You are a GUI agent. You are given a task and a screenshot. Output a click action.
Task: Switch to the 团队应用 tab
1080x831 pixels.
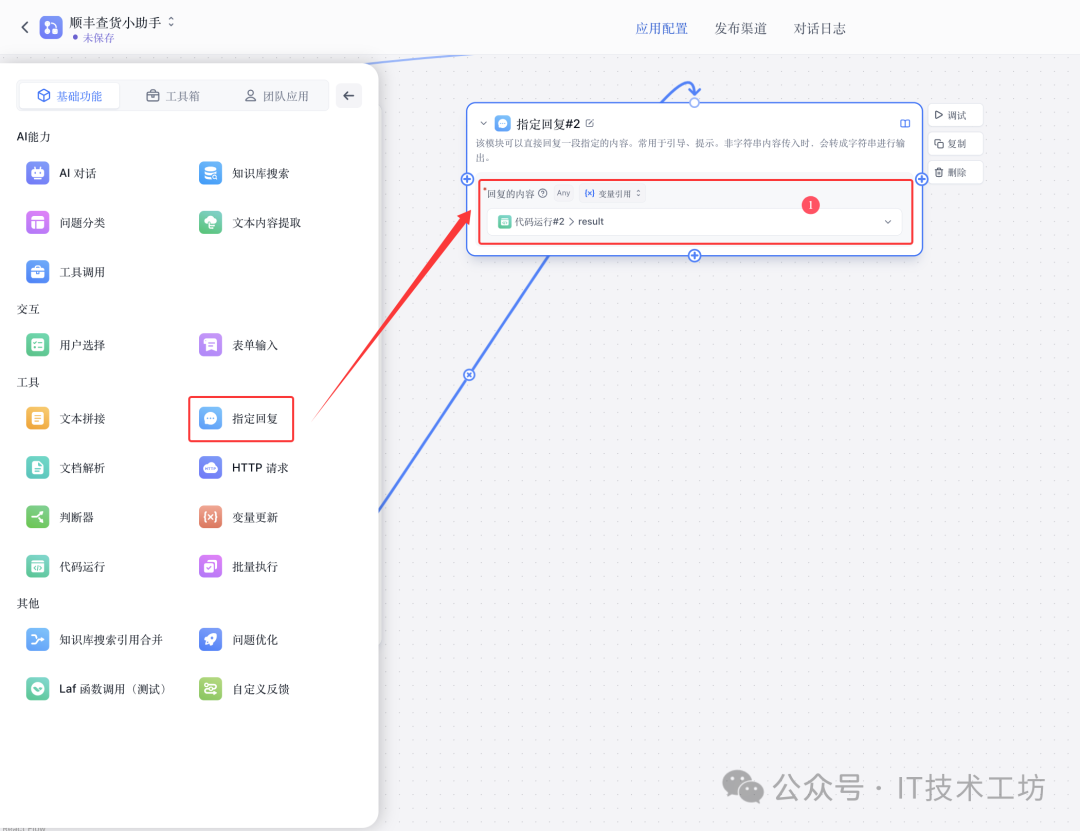click(x=276, y=96)
